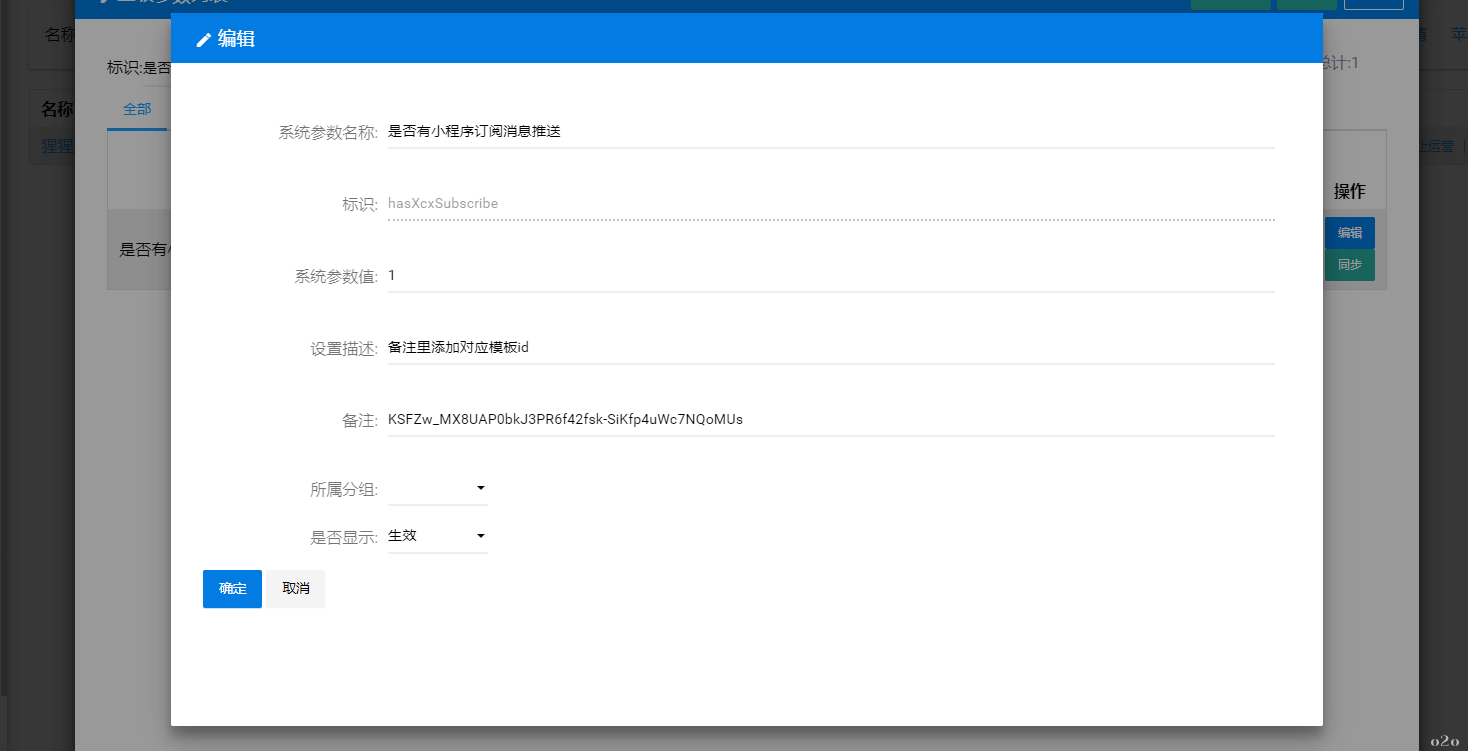This screenshot has height=751, width=1468.
Task: Click the 是否显示 label text
Action: click(x=344, y=537)
